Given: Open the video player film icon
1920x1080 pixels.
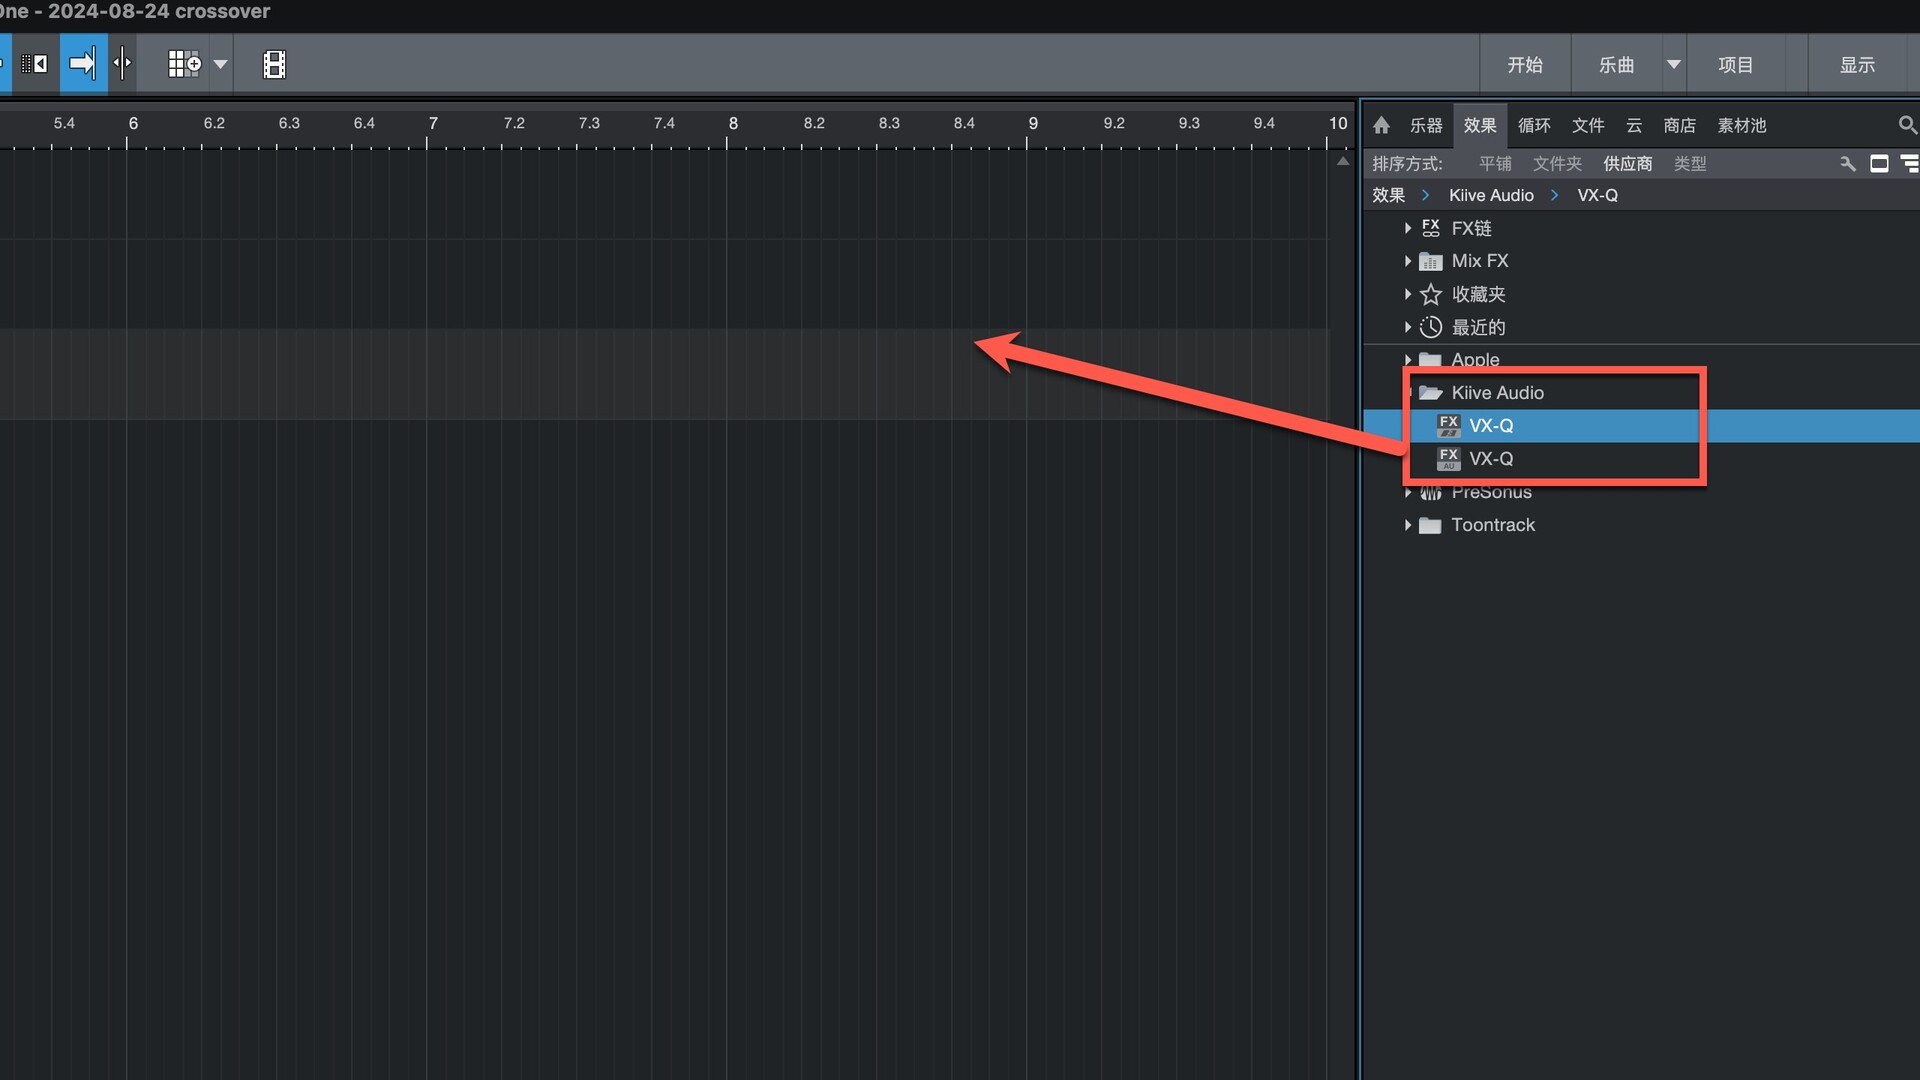Looking at the screenshot, I should (274, 64).
